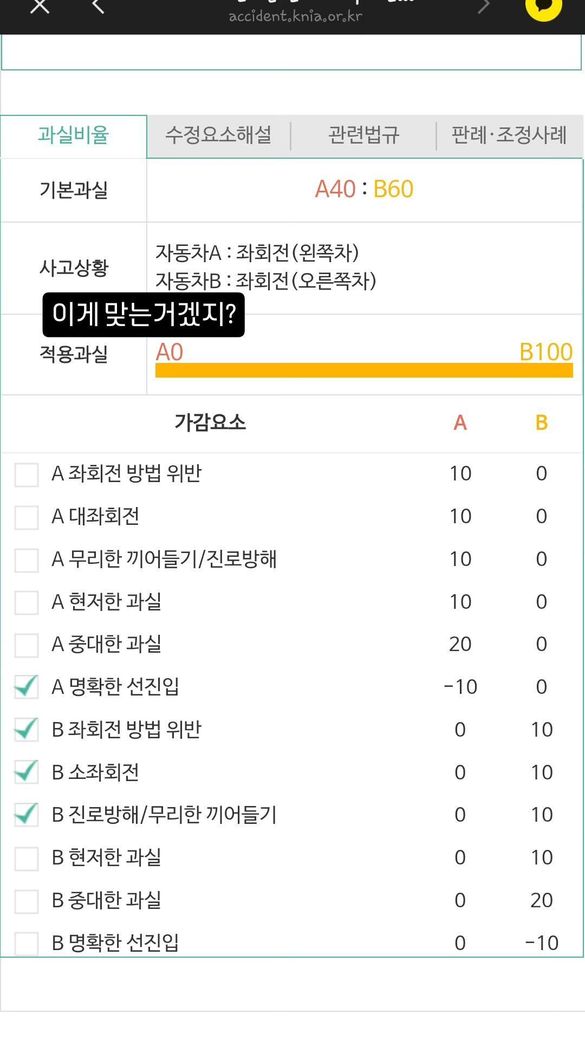The height and width of the screenshot is (1040, 585).
Task: Click the accident.knia.or.kr address text
Action: tap(295, 16)
